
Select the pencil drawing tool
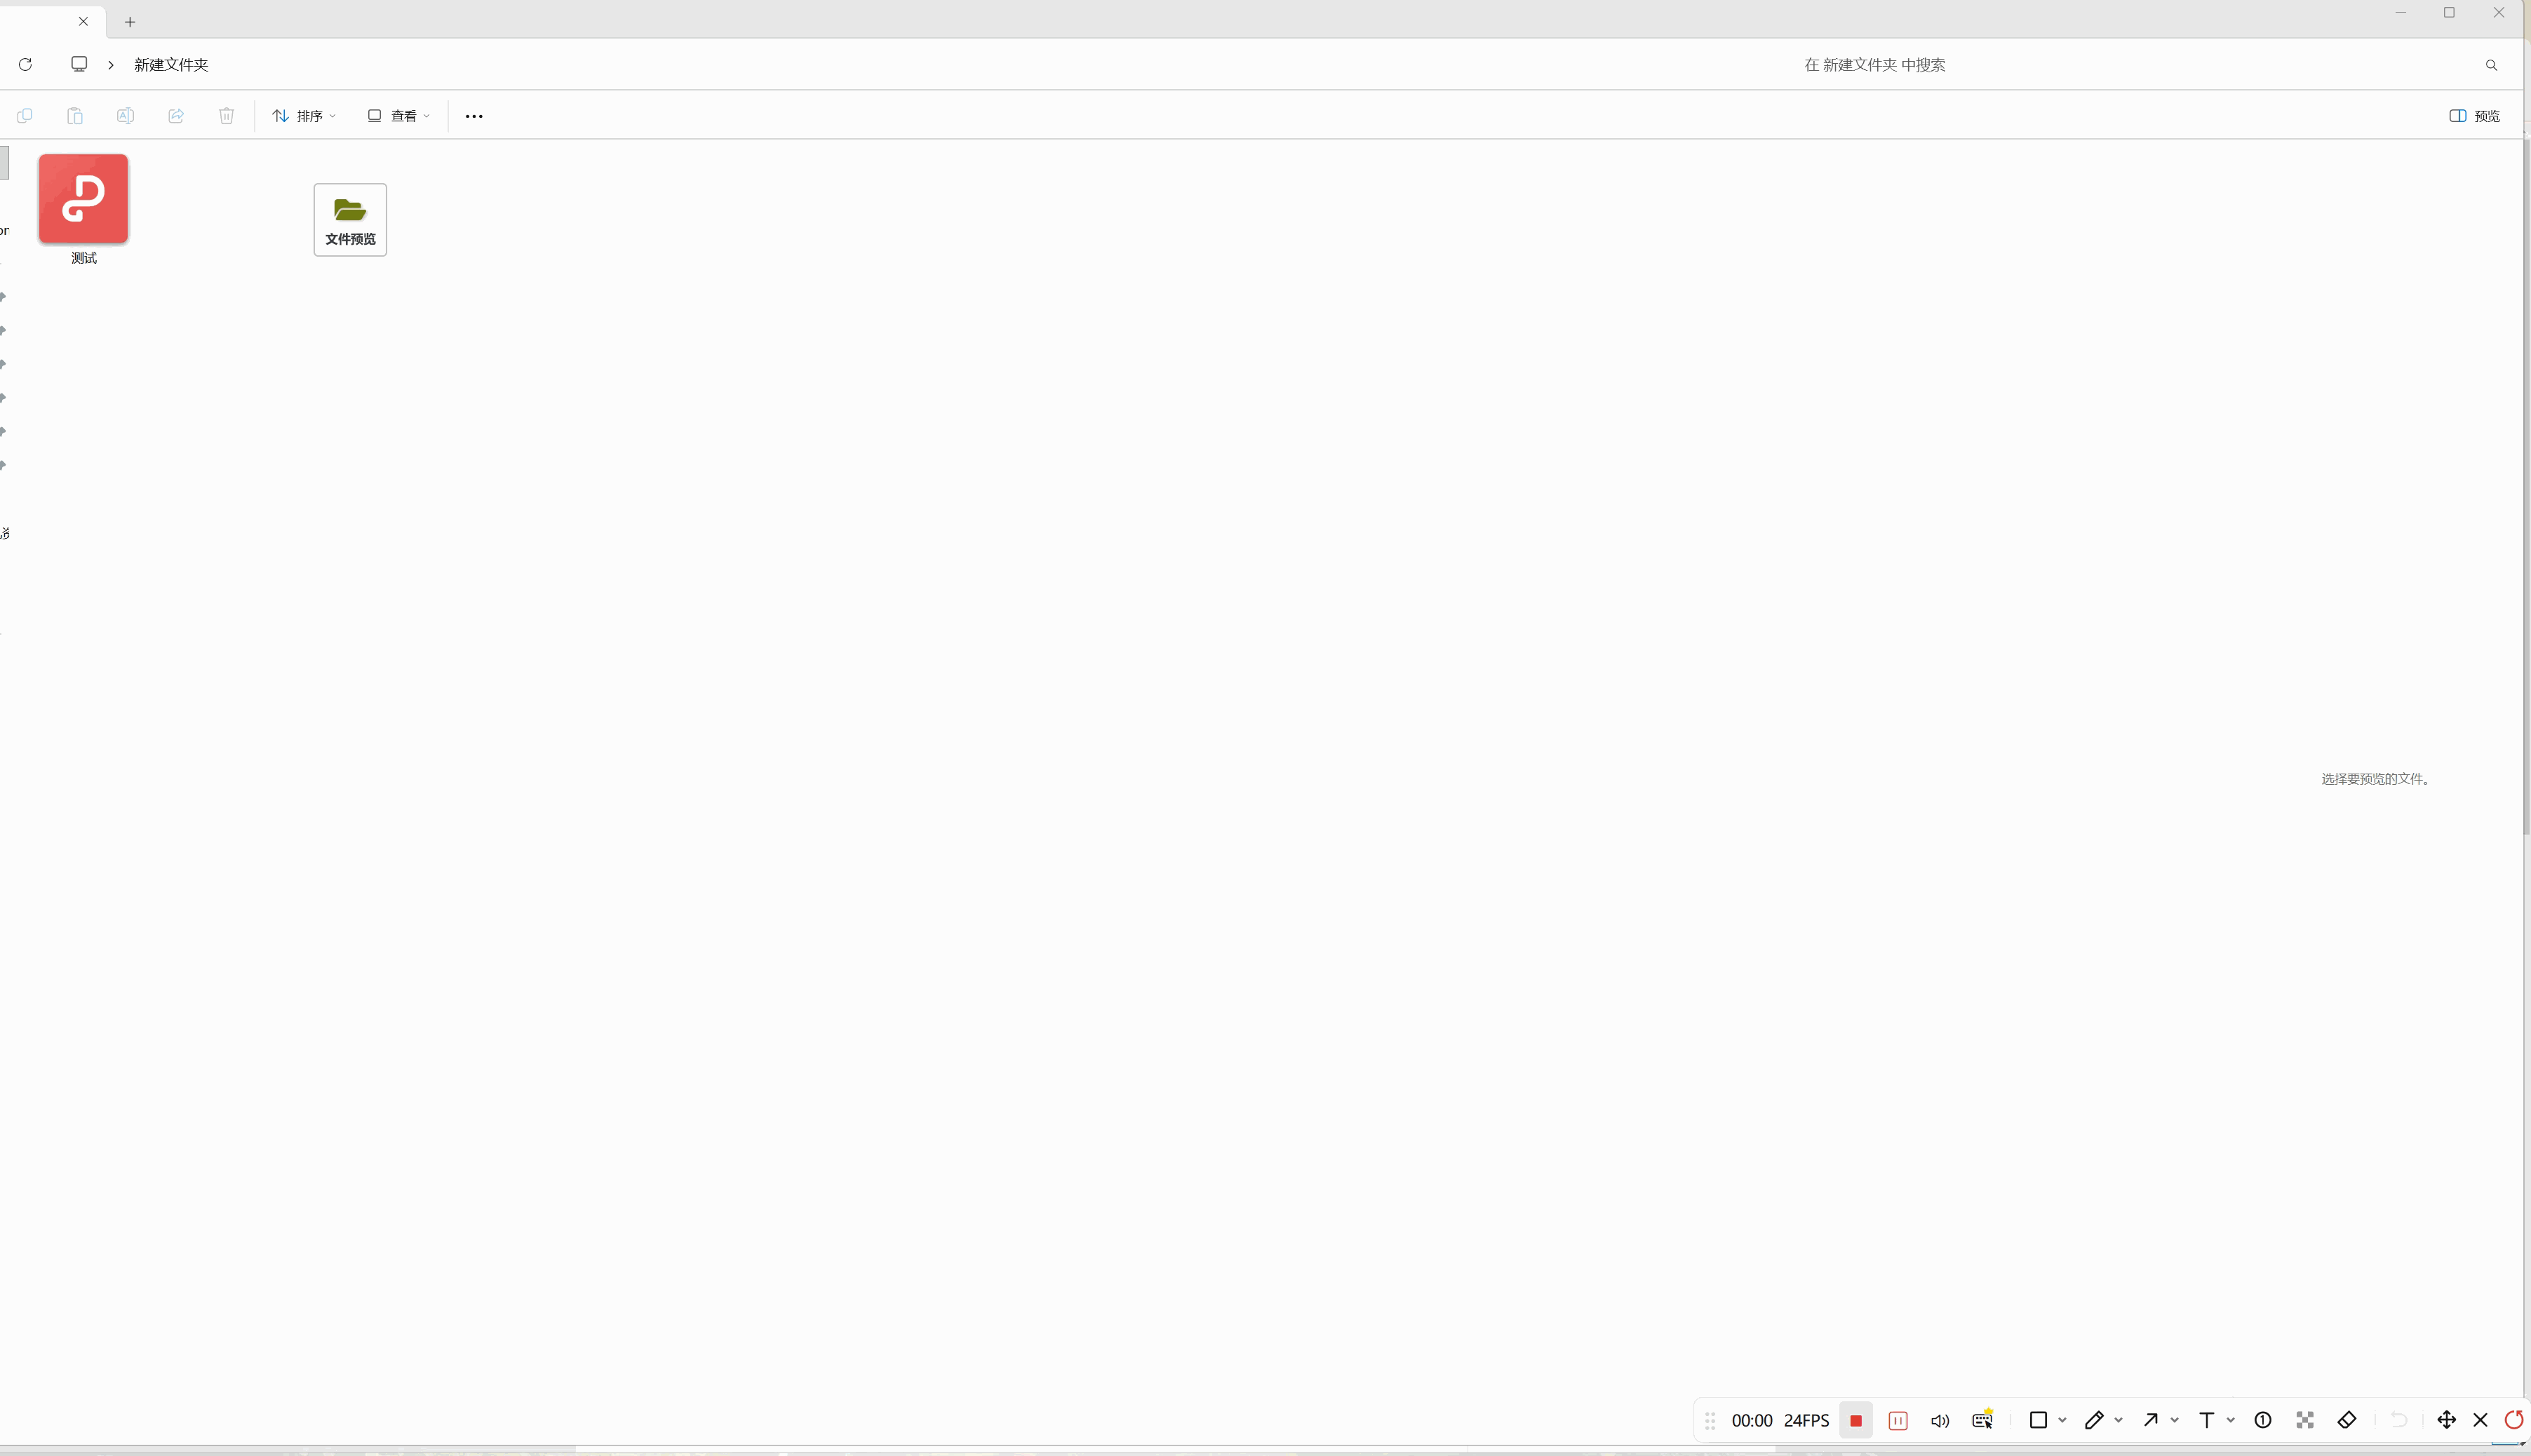pos(2093,1420)
